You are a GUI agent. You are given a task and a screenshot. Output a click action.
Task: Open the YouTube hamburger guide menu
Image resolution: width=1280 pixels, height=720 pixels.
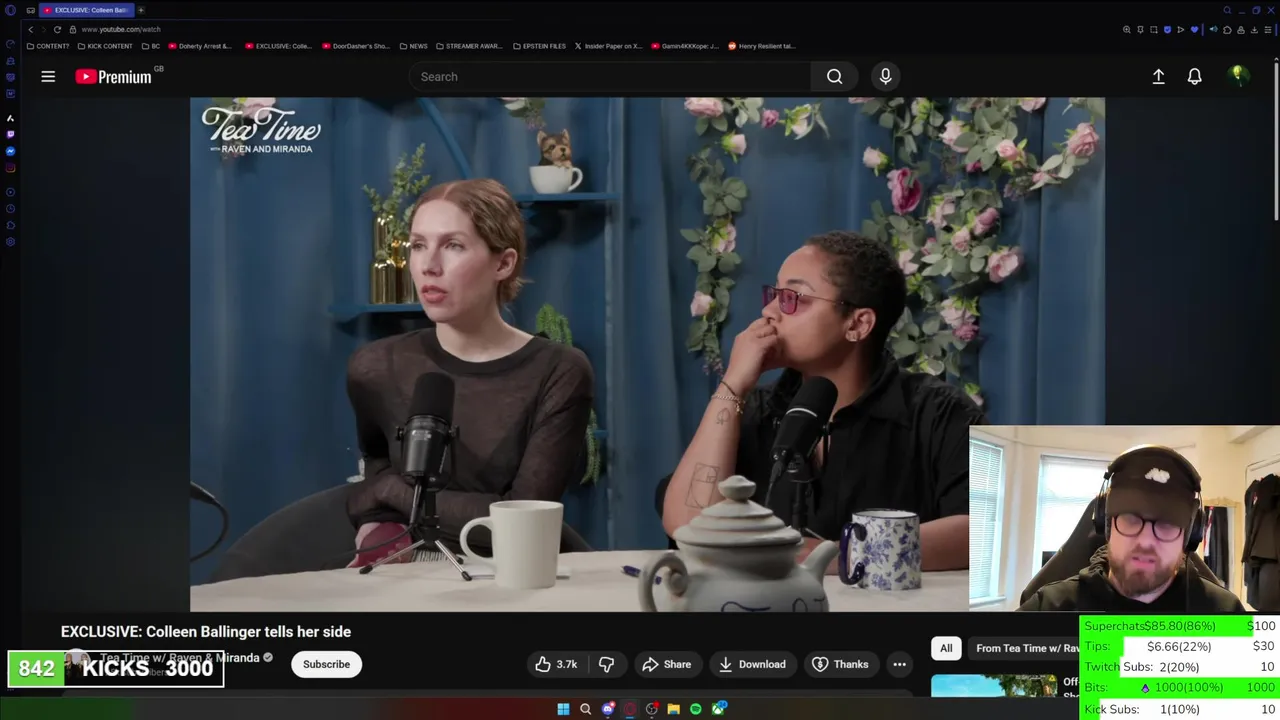pyautogui.click(x=48, y=76)
